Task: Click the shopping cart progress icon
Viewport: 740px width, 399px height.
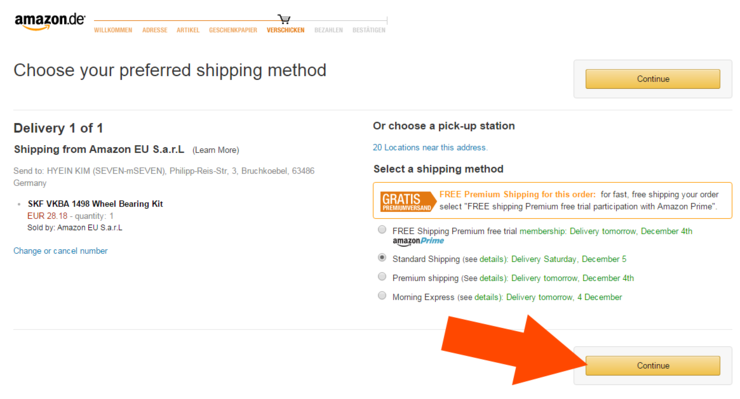Action: pyautogui.click(x=284, y=19)
